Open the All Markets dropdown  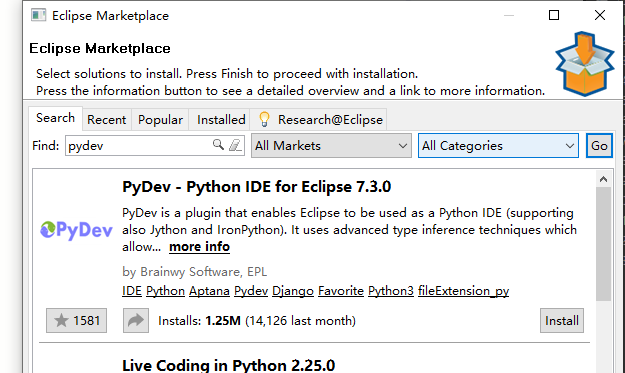click(x=331, y=145)
